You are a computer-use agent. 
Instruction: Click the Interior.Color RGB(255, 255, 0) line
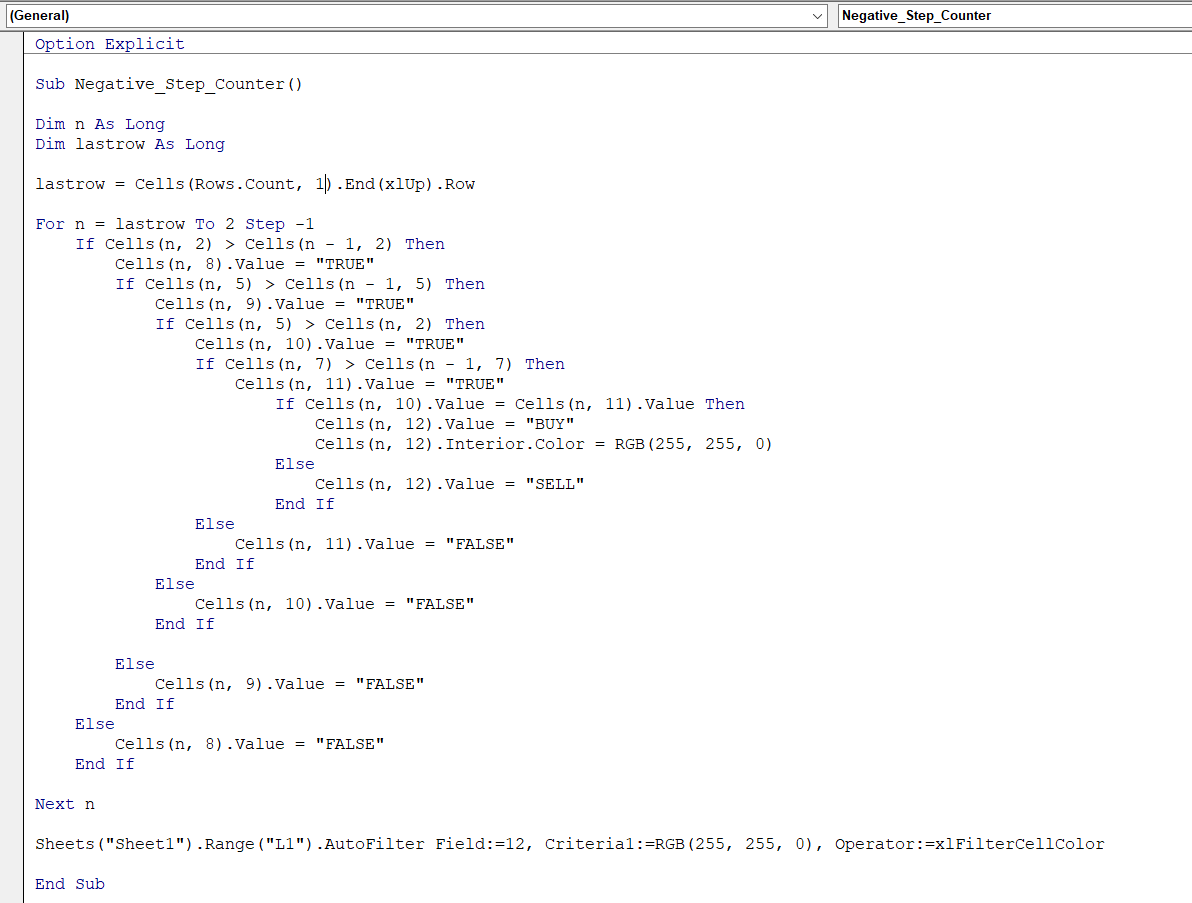coord(543,444)
